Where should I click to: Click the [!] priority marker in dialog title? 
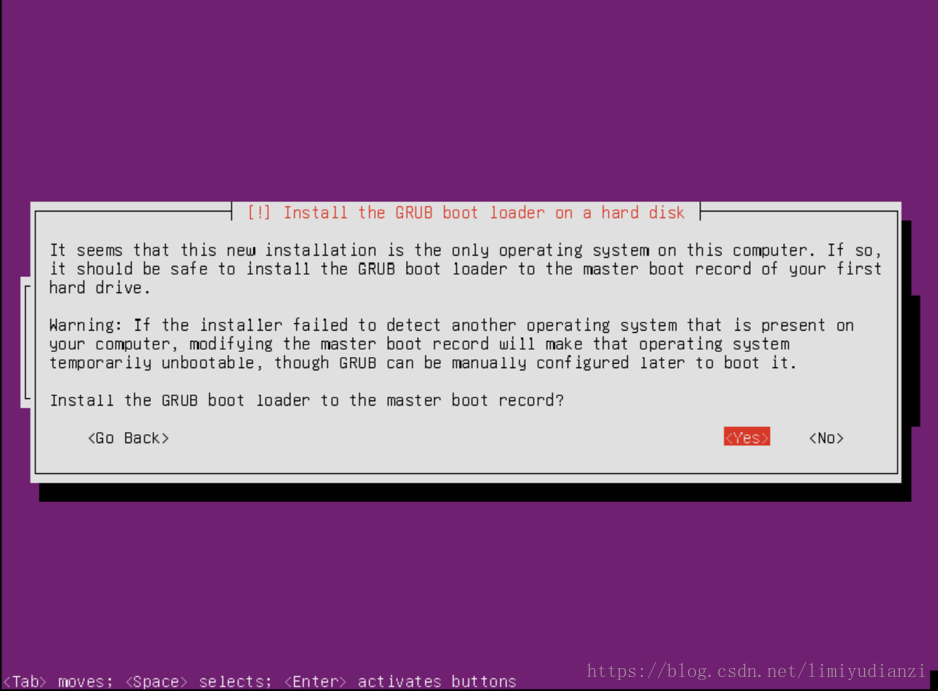(258, 212)
